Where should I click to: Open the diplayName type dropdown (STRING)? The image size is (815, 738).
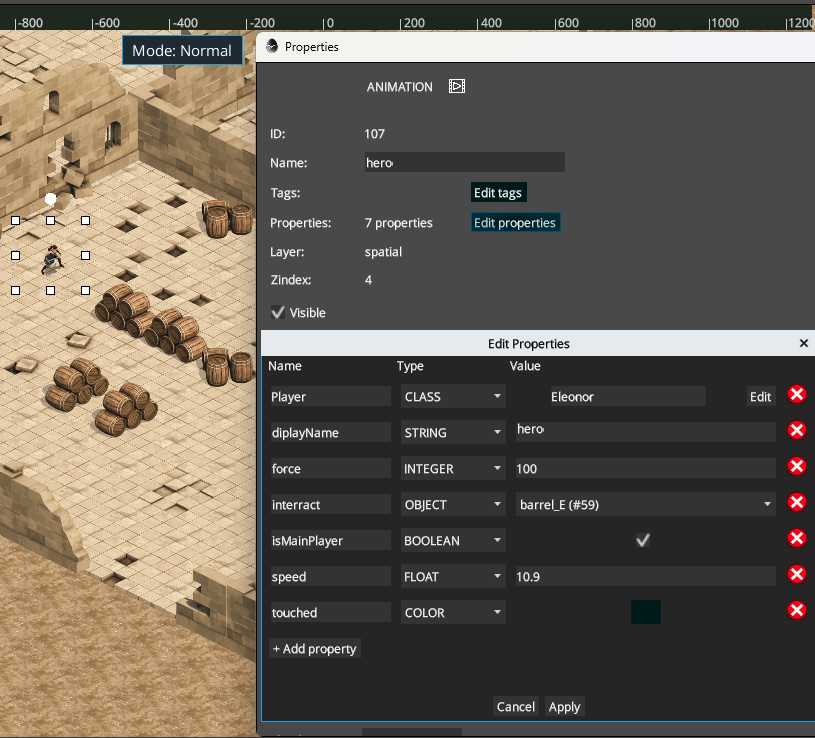tap(453, 432)
